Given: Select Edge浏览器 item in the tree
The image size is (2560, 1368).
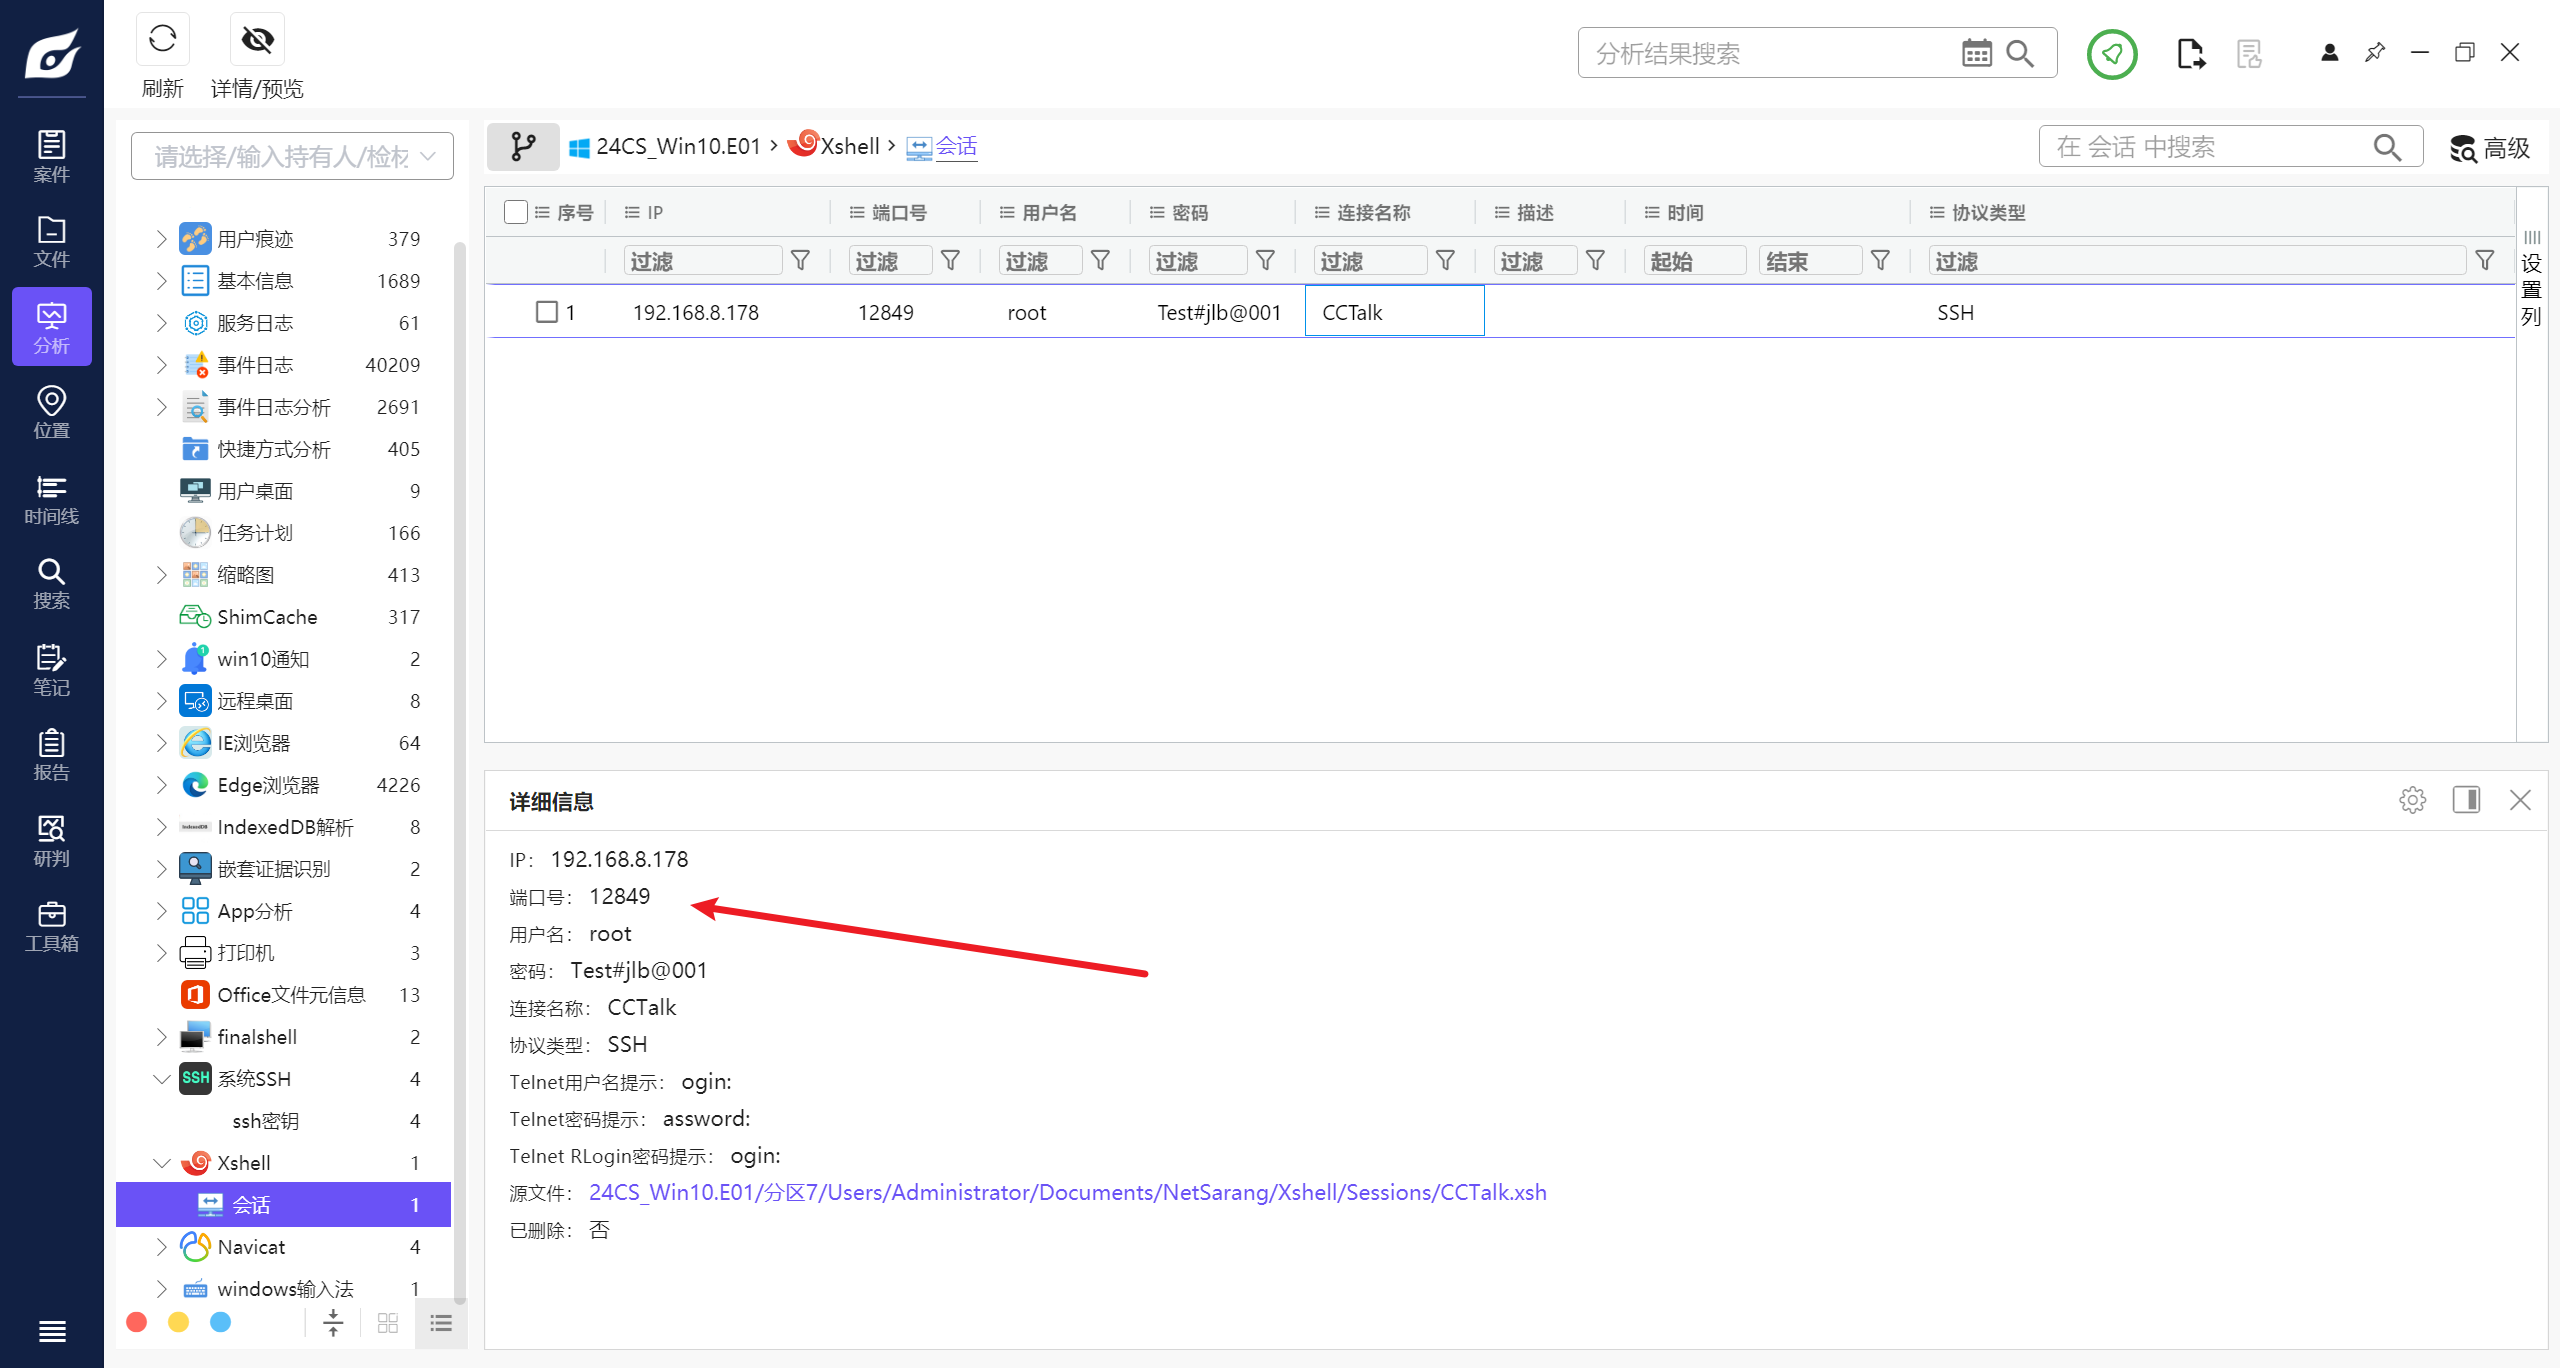Looking at the screenshot, I should click(267, 785).
